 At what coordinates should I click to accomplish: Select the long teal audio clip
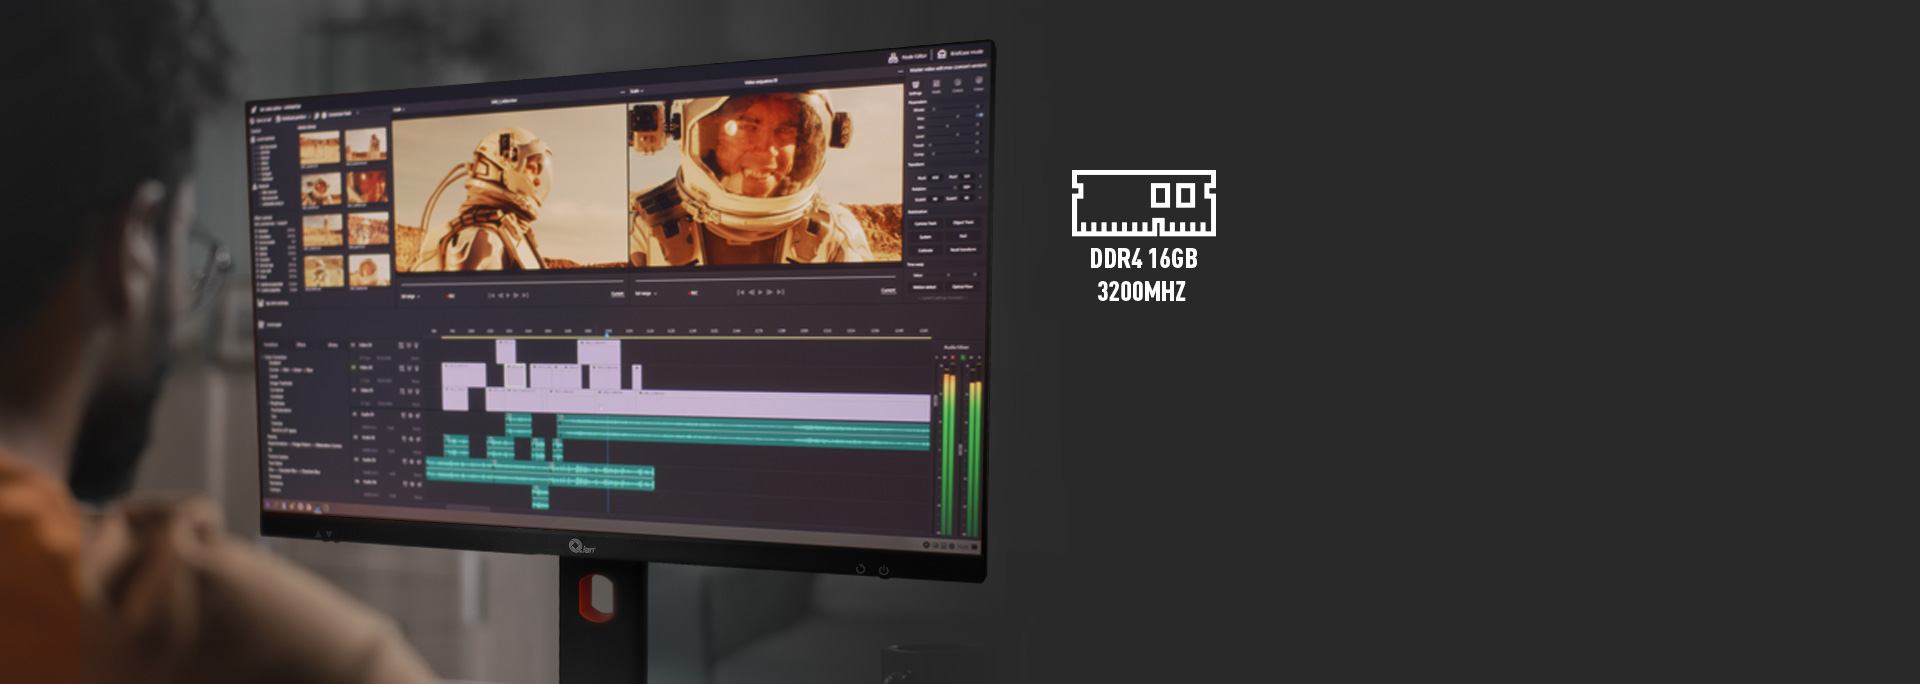(x=745, y=434)
